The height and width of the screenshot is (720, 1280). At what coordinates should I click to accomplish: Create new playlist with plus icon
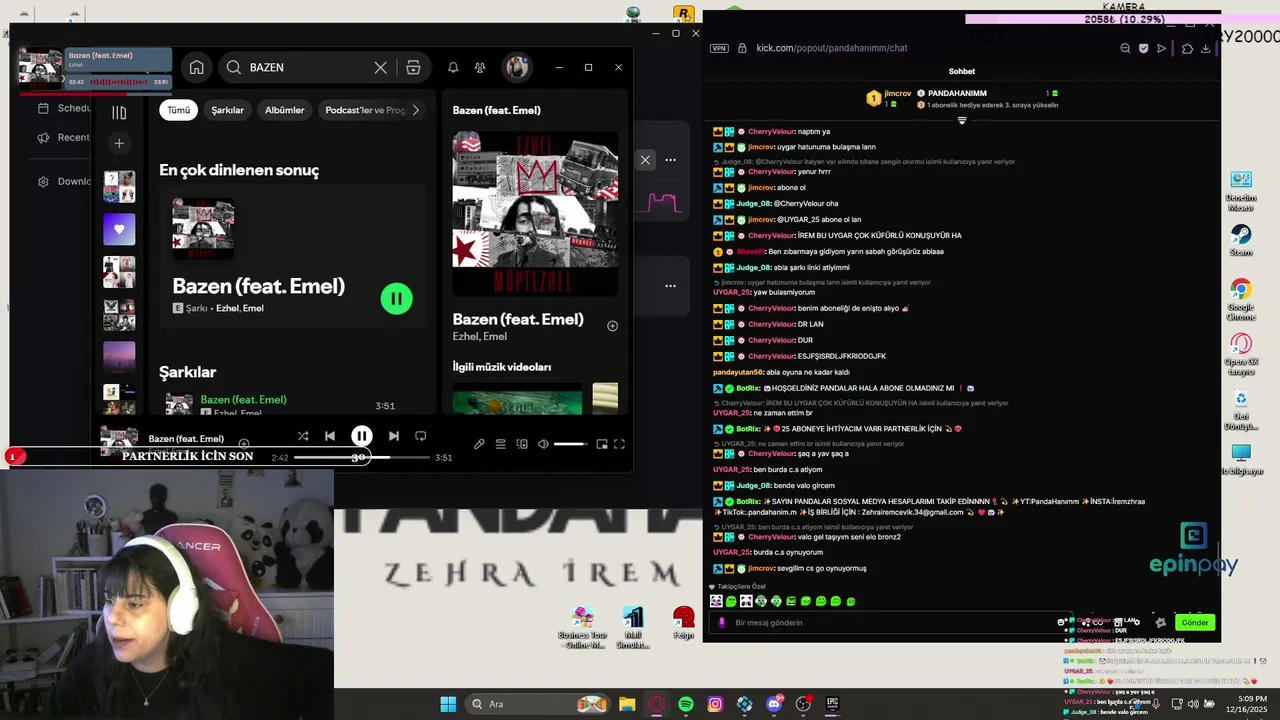pos(119,143)
